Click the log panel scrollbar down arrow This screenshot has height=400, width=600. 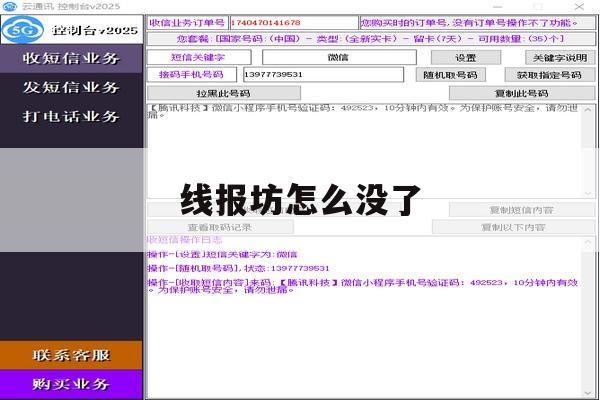(588, 393)
